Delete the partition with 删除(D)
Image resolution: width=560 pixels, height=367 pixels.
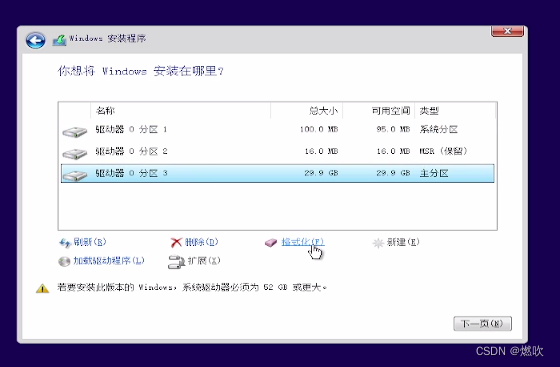[201, 242]
